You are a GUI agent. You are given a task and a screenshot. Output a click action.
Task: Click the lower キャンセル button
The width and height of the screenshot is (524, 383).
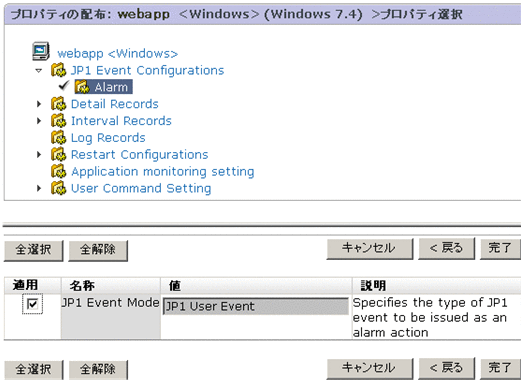click(x=370, y=368)
